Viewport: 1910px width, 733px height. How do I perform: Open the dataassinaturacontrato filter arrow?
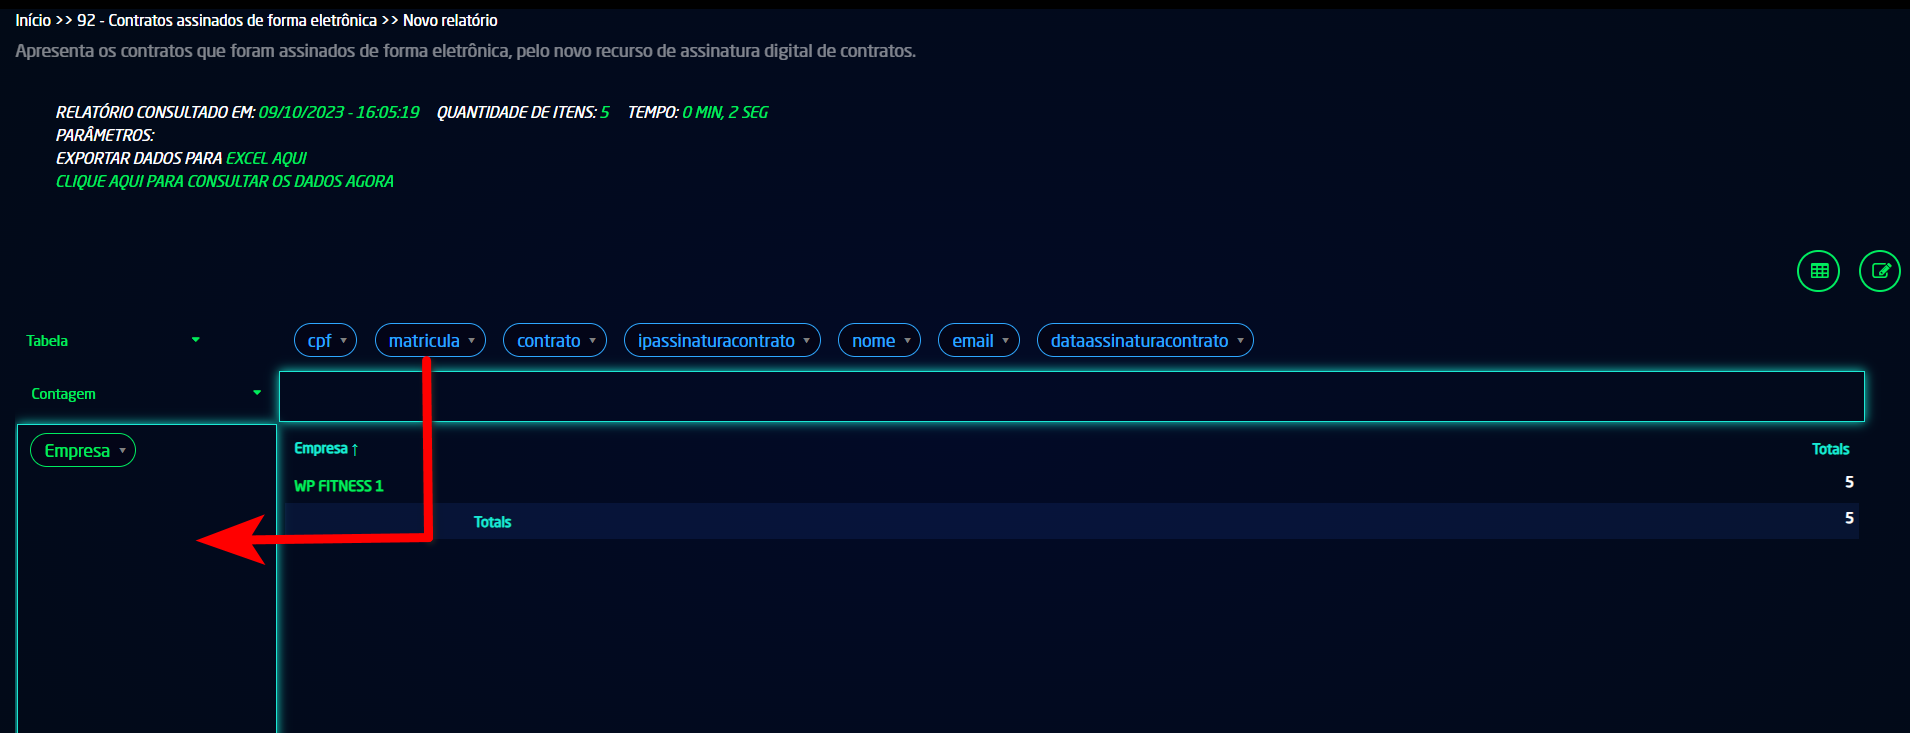(x=1241, y=341)
